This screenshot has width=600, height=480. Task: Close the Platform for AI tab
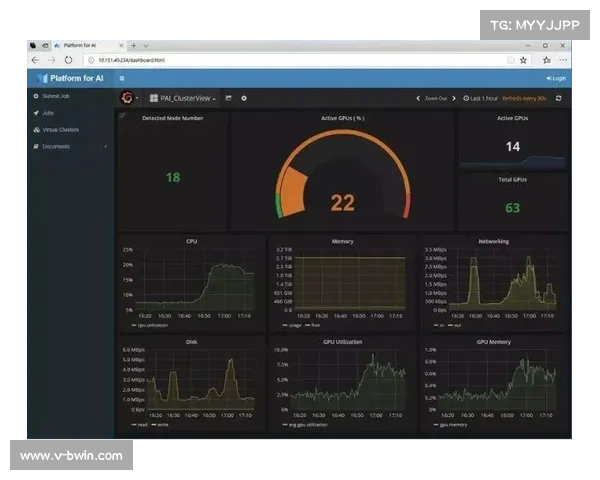click(121, 45)
